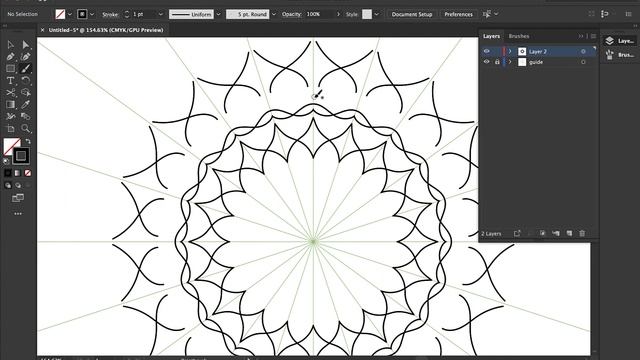
Task: Open fill color dropdown in control bar
Action: click(70, 14)
